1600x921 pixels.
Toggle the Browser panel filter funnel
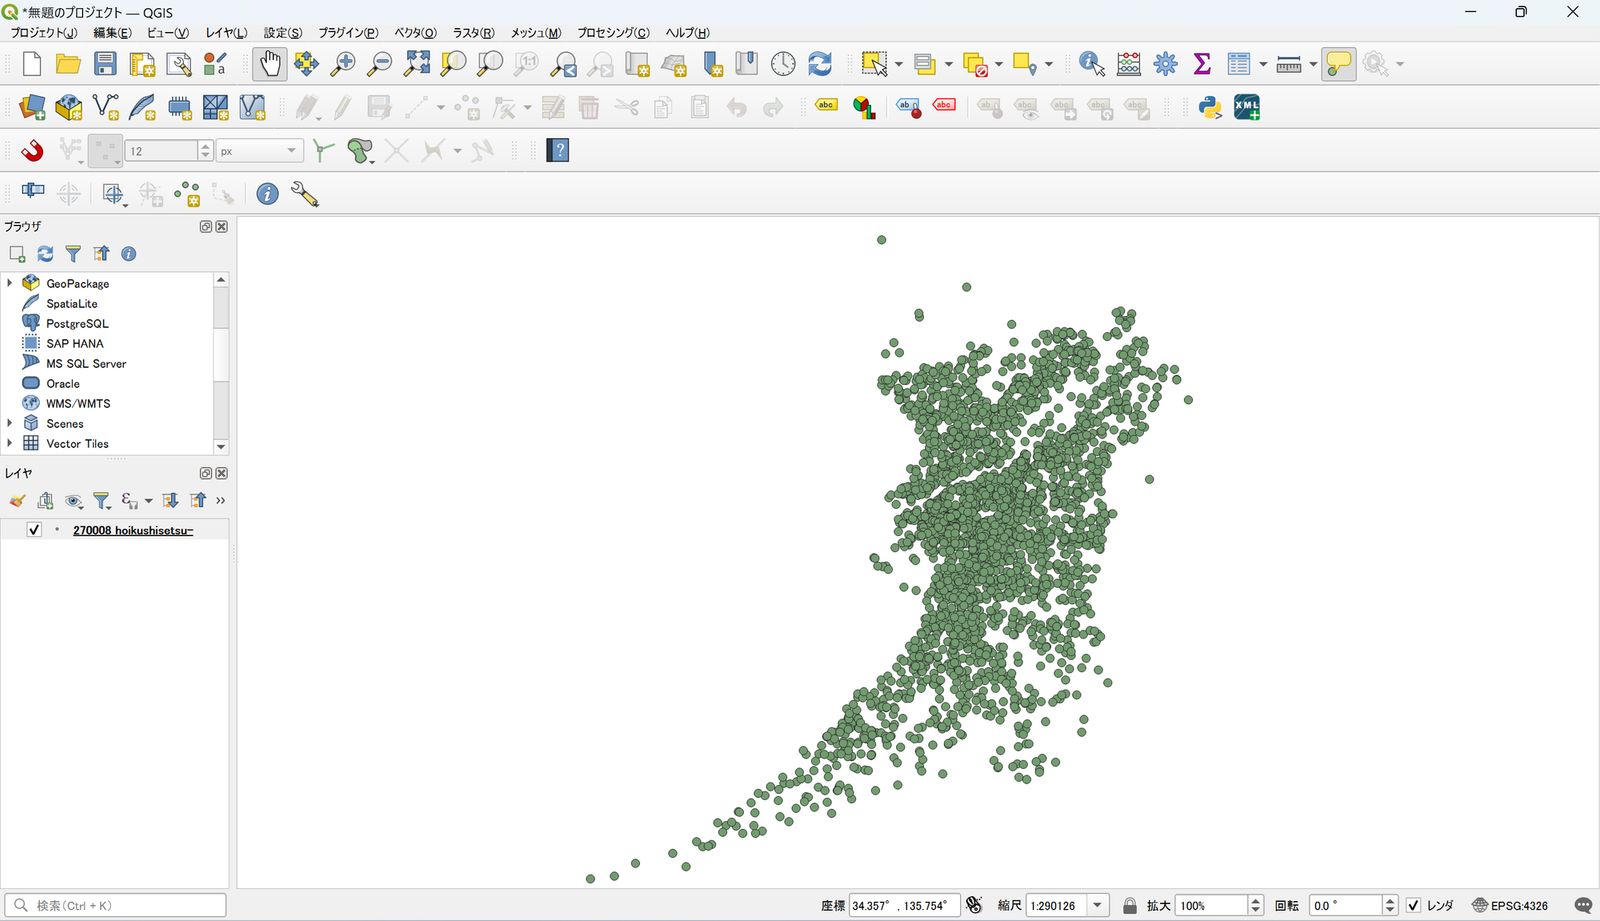point(73,254)
